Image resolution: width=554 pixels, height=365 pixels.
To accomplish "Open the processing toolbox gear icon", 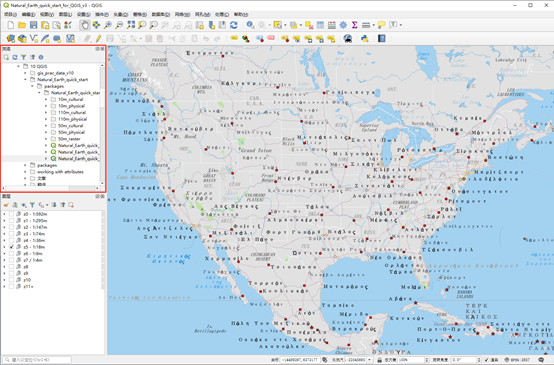I will tap(343, 25).
